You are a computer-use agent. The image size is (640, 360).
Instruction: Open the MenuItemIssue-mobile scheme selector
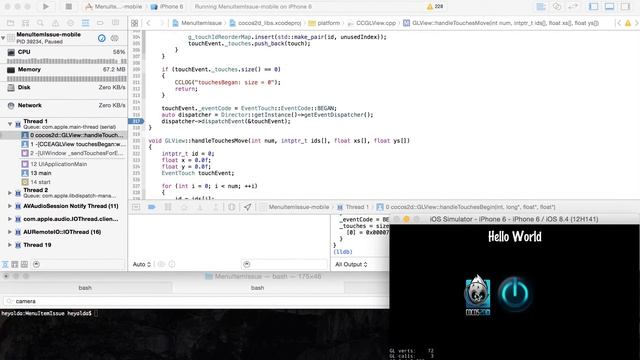(x=113, y=7)
